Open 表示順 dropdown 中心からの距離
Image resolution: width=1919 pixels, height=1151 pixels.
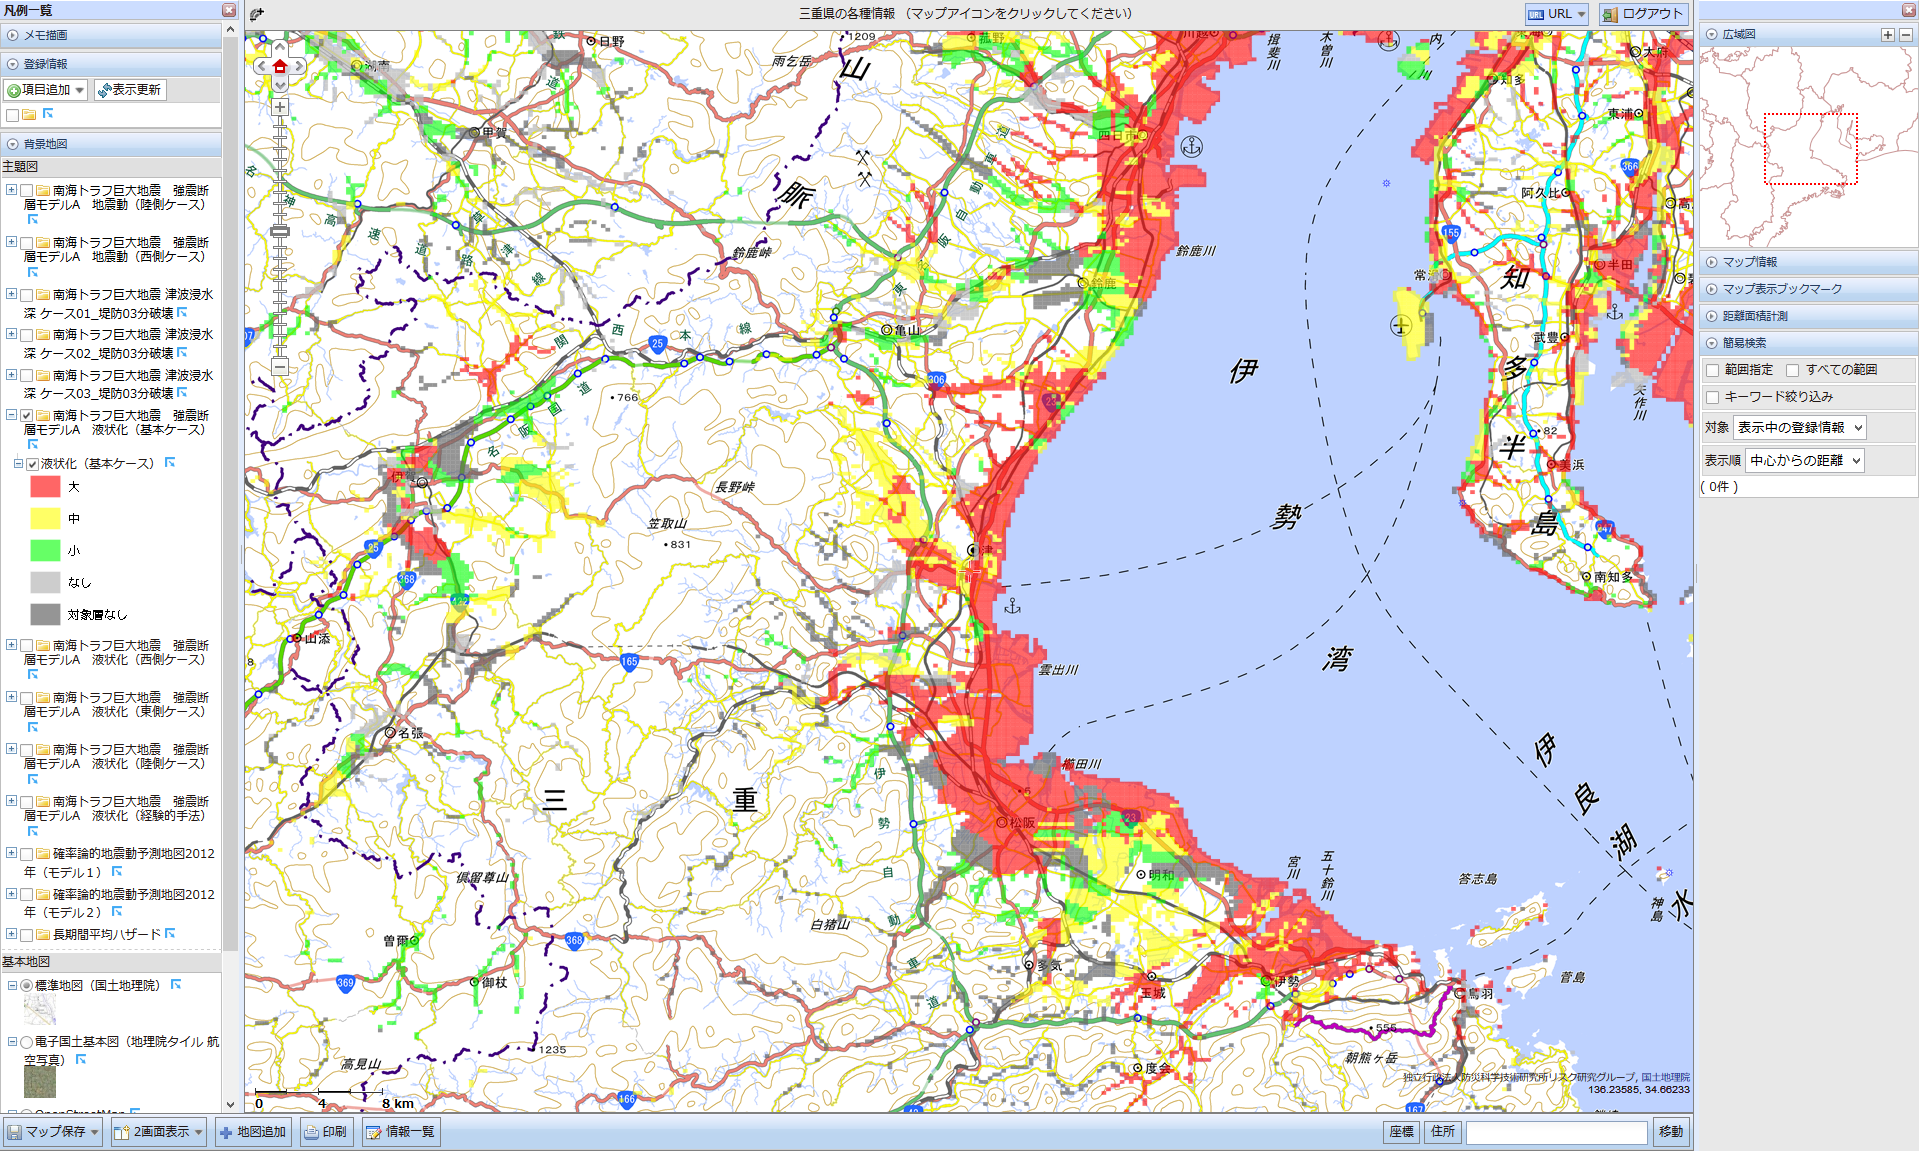click(1805, 460)
